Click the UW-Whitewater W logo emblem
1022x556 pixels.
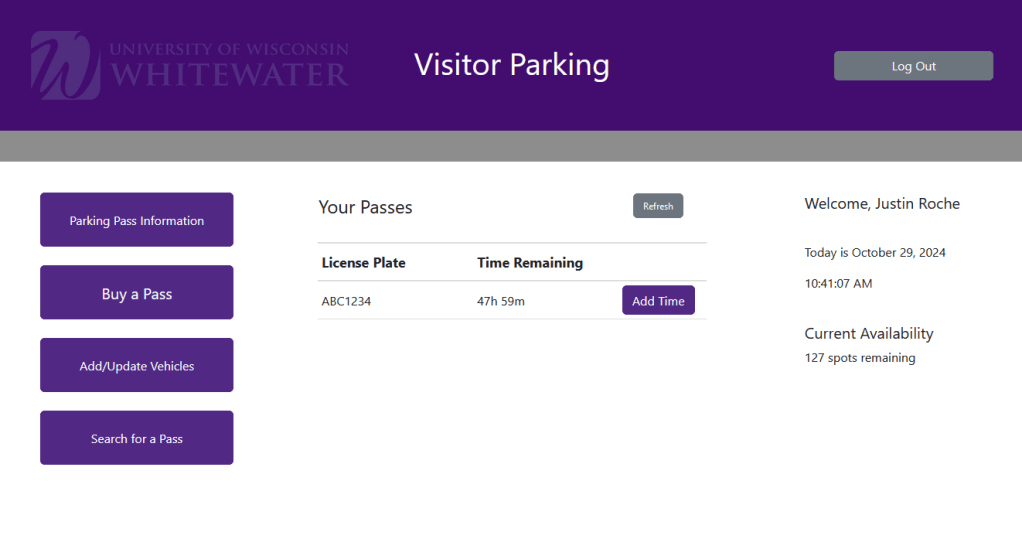tap(65, 65)
